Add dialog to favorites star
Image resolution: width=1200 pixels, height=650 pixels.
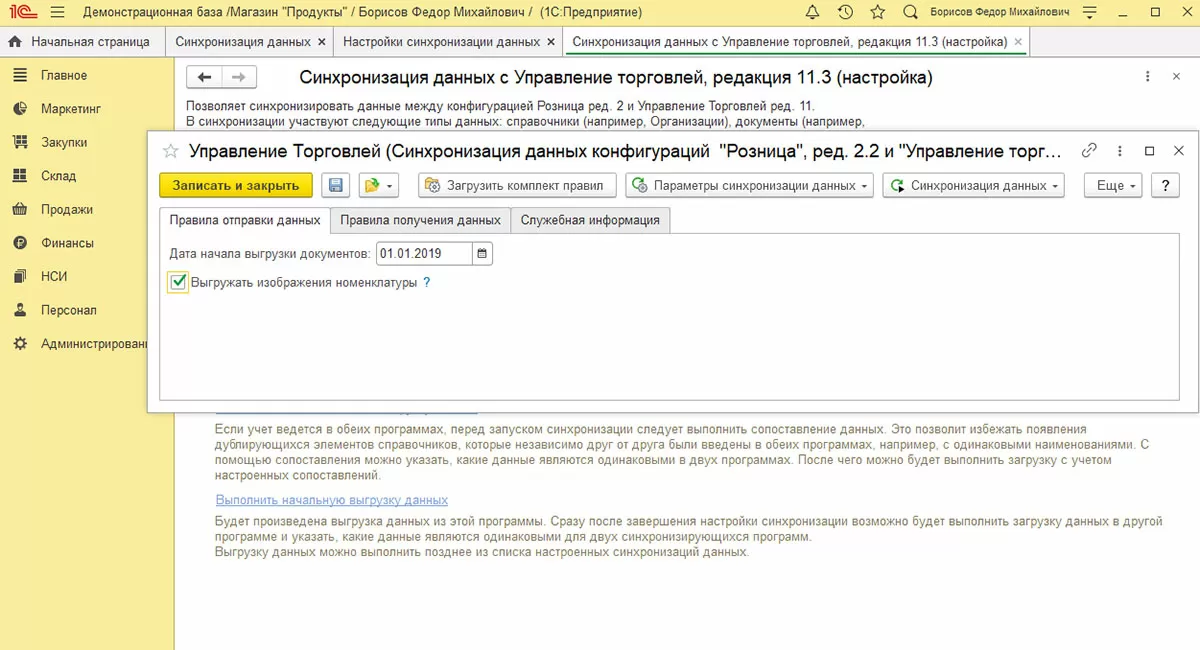170,151
